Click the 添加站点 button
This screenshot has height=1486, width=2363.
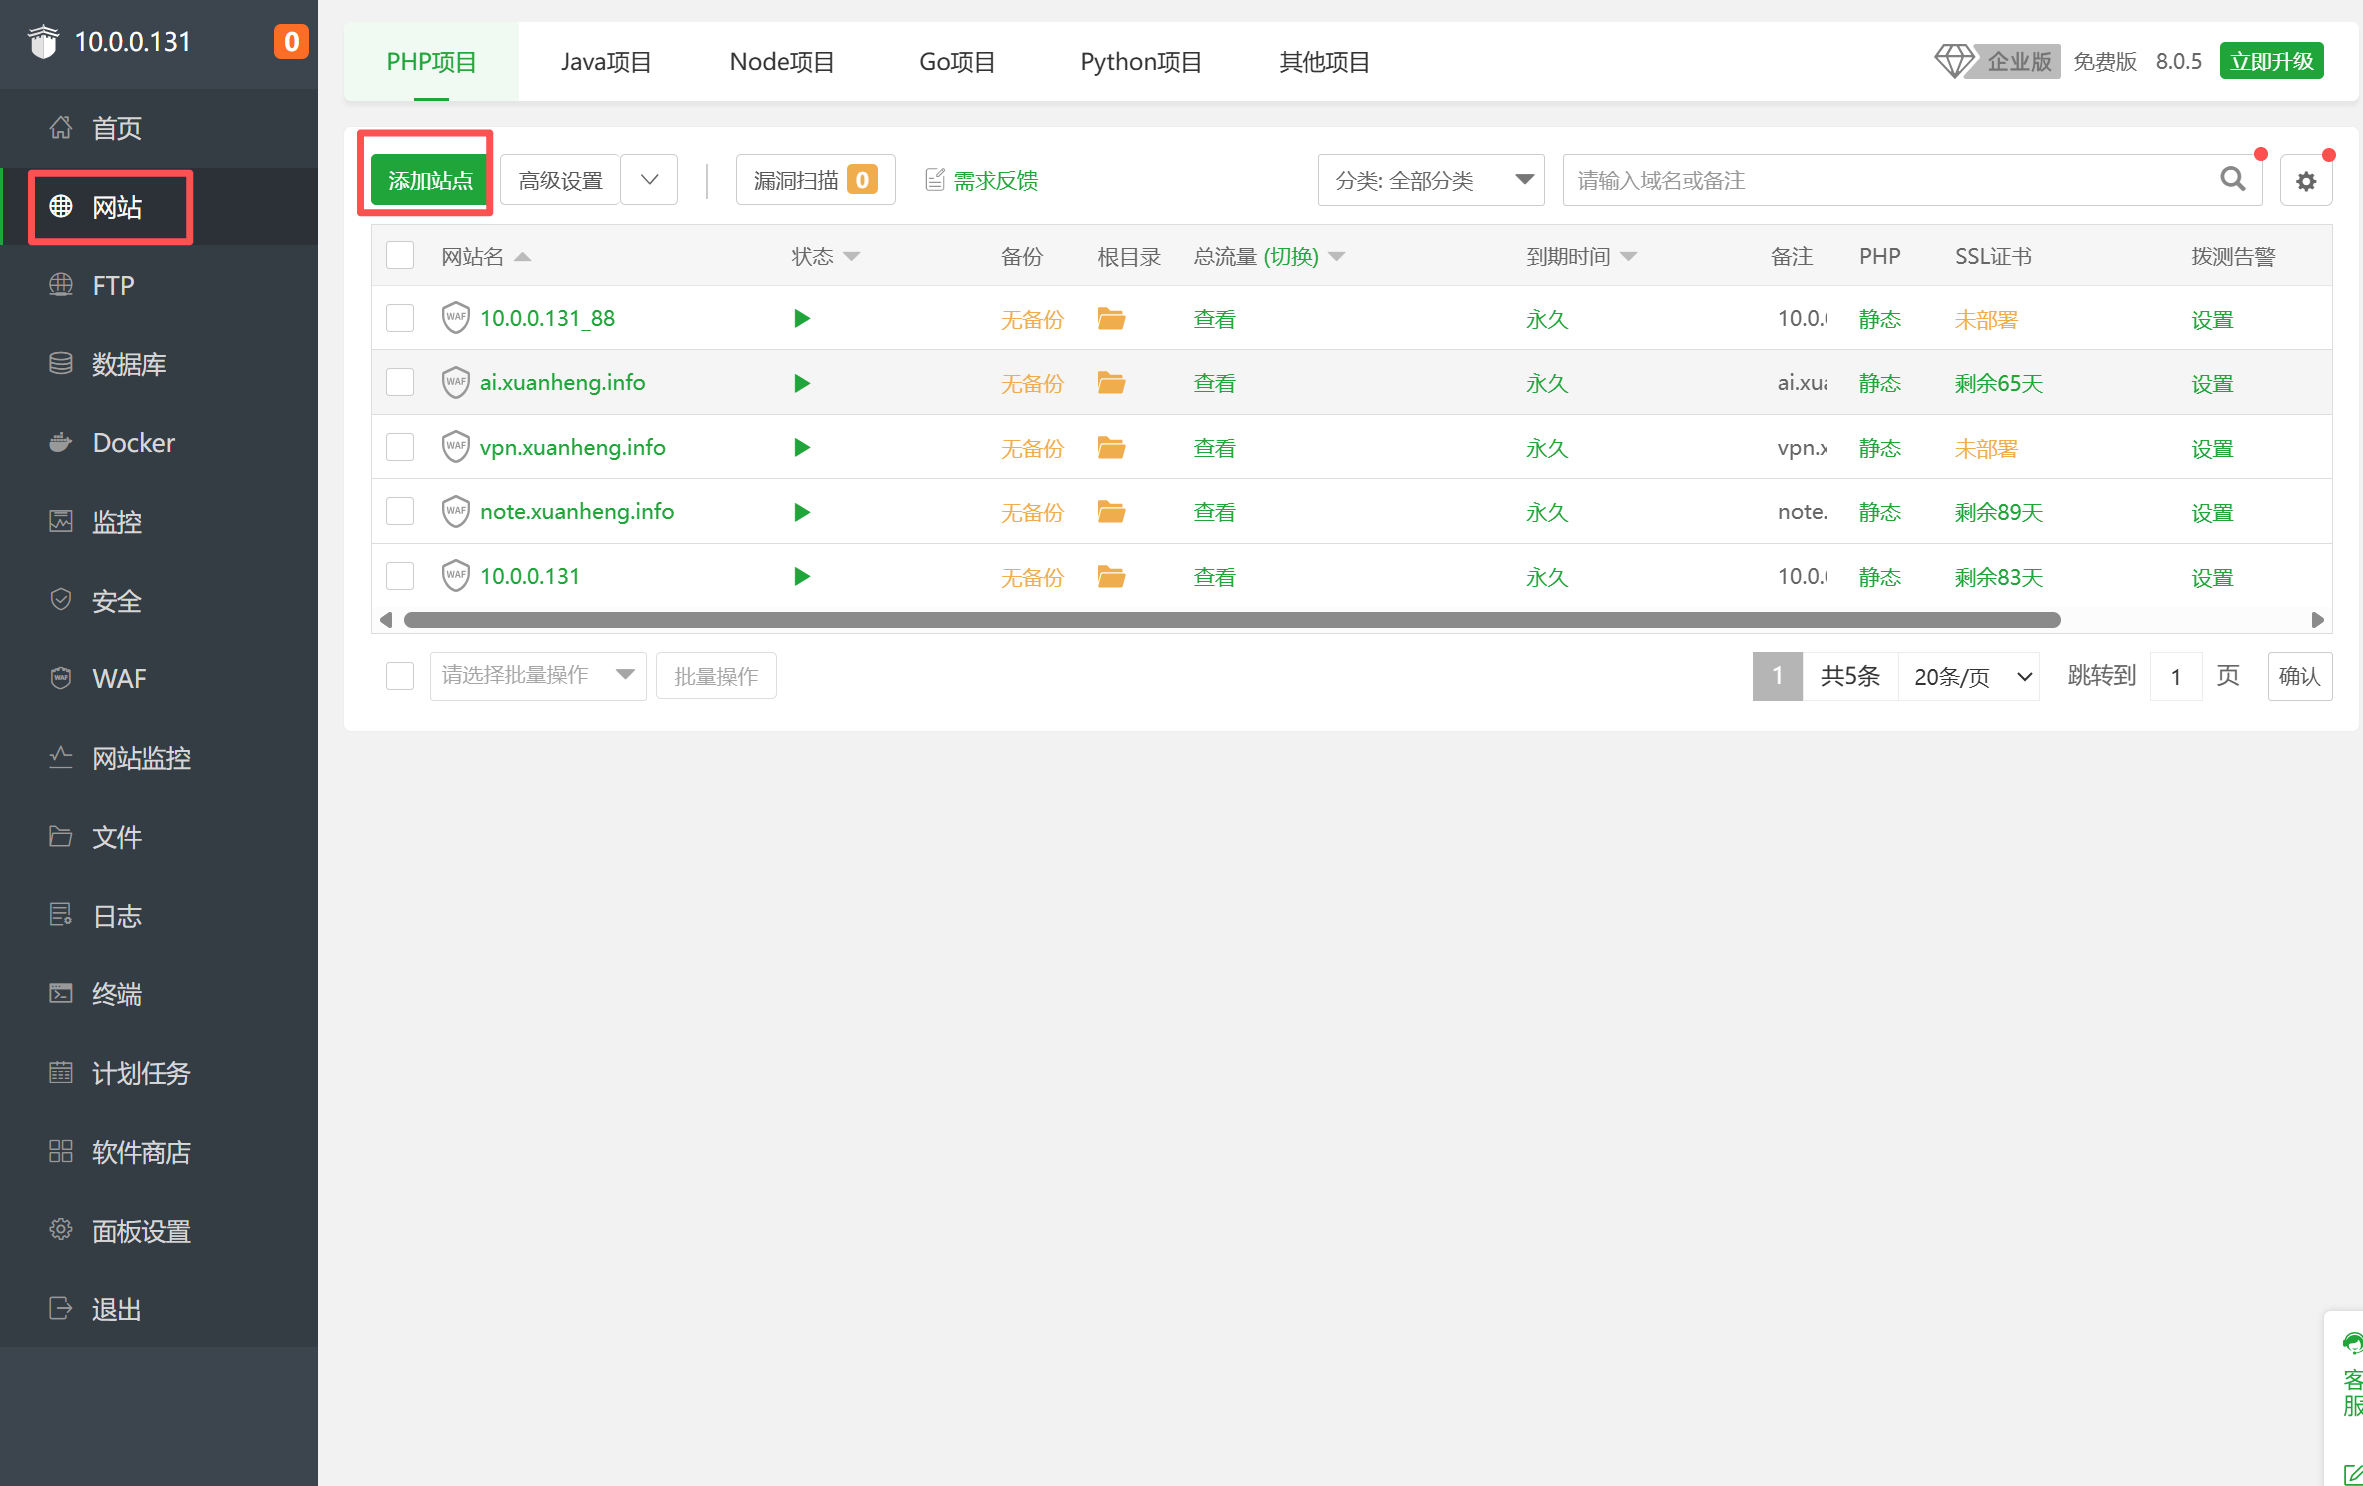429,181
